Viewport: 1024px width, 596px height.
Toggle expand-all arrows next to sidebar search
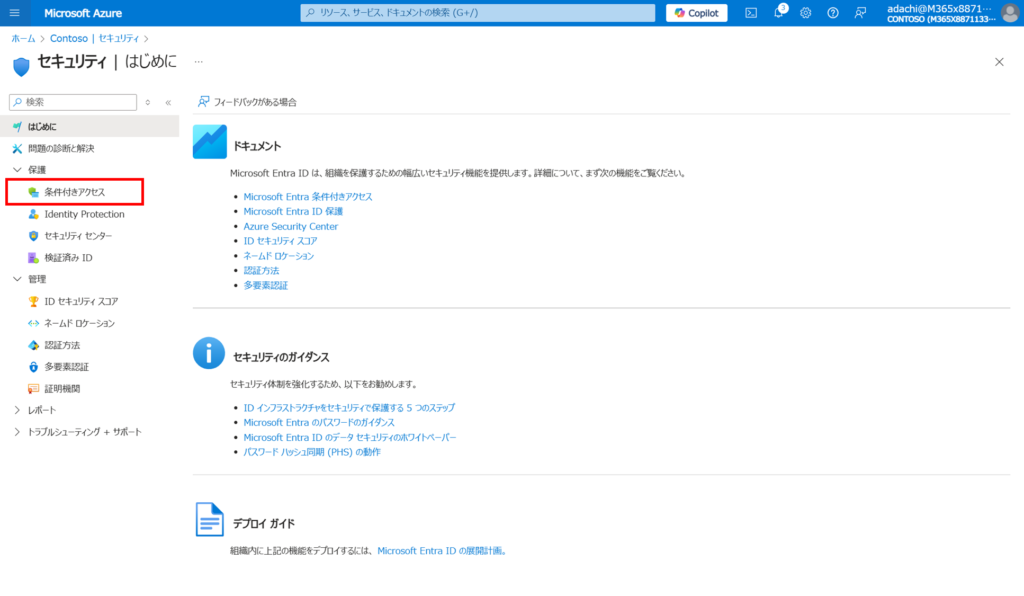[x=148, y=102]
